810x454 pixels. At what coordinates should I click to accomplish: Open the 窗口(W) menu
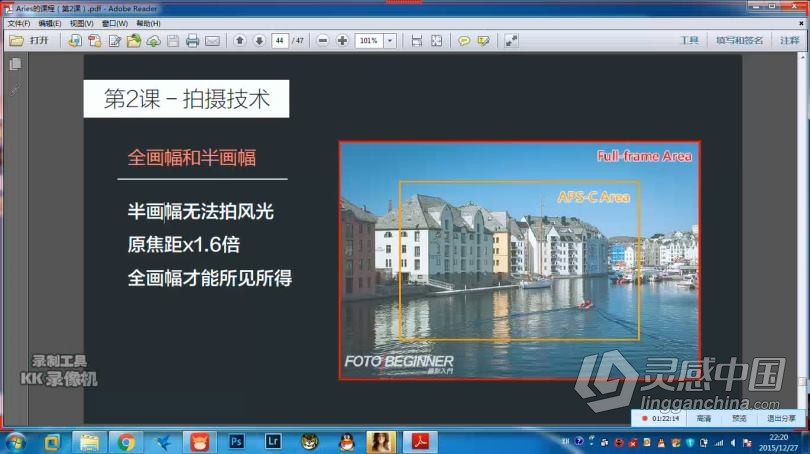(x=114, y=23)
